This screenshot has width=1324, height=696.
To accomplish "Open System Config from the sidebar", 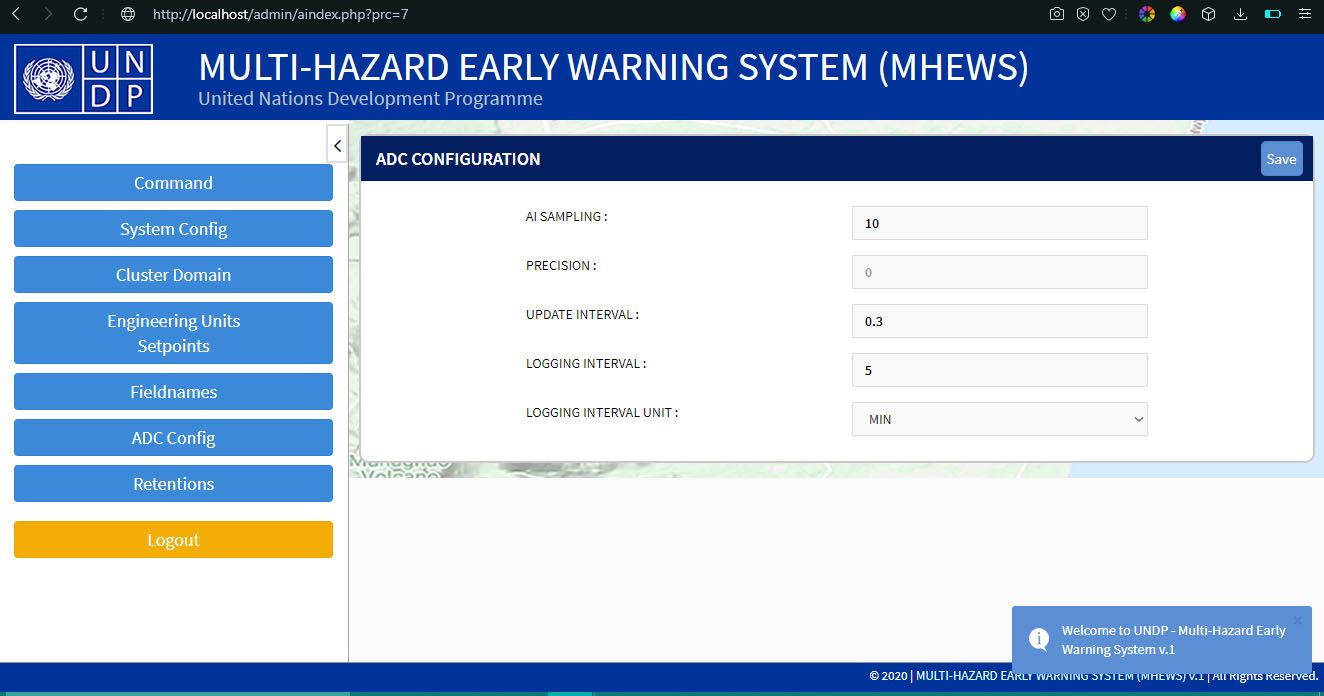I will tap(173, 229).
